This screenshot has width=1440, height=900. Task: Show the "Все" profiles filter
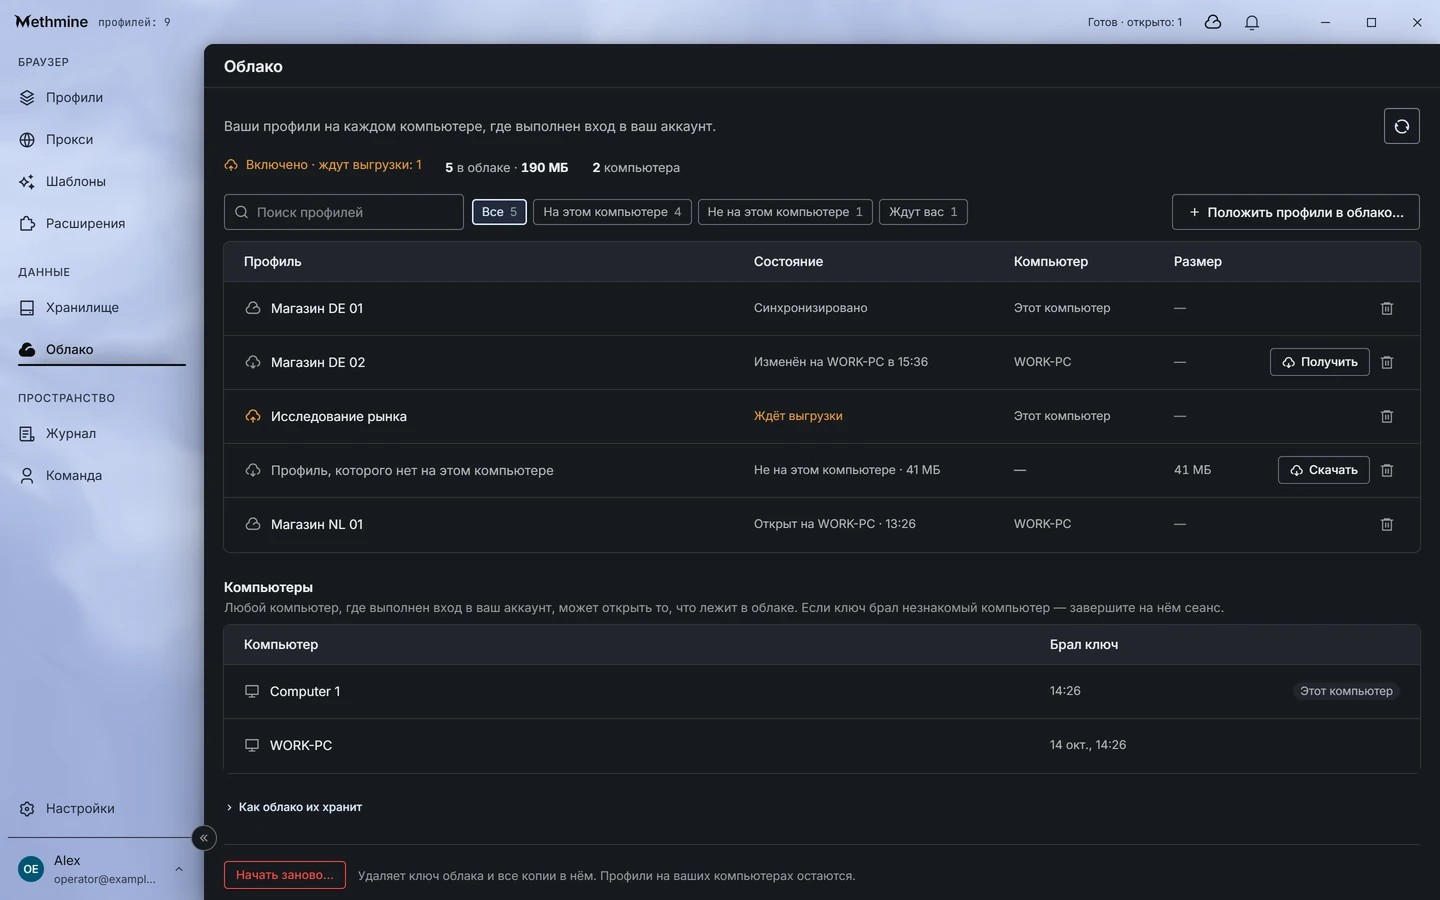499,212
